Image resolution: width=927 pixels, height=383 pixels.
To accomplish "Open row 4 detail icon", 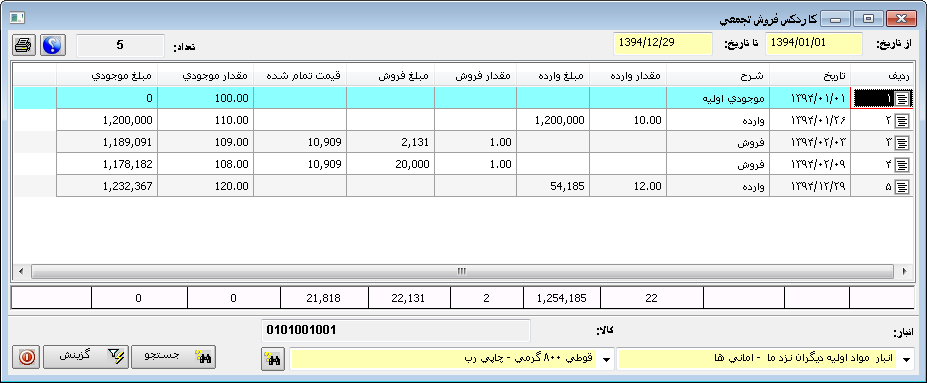I will click(902, 164).
